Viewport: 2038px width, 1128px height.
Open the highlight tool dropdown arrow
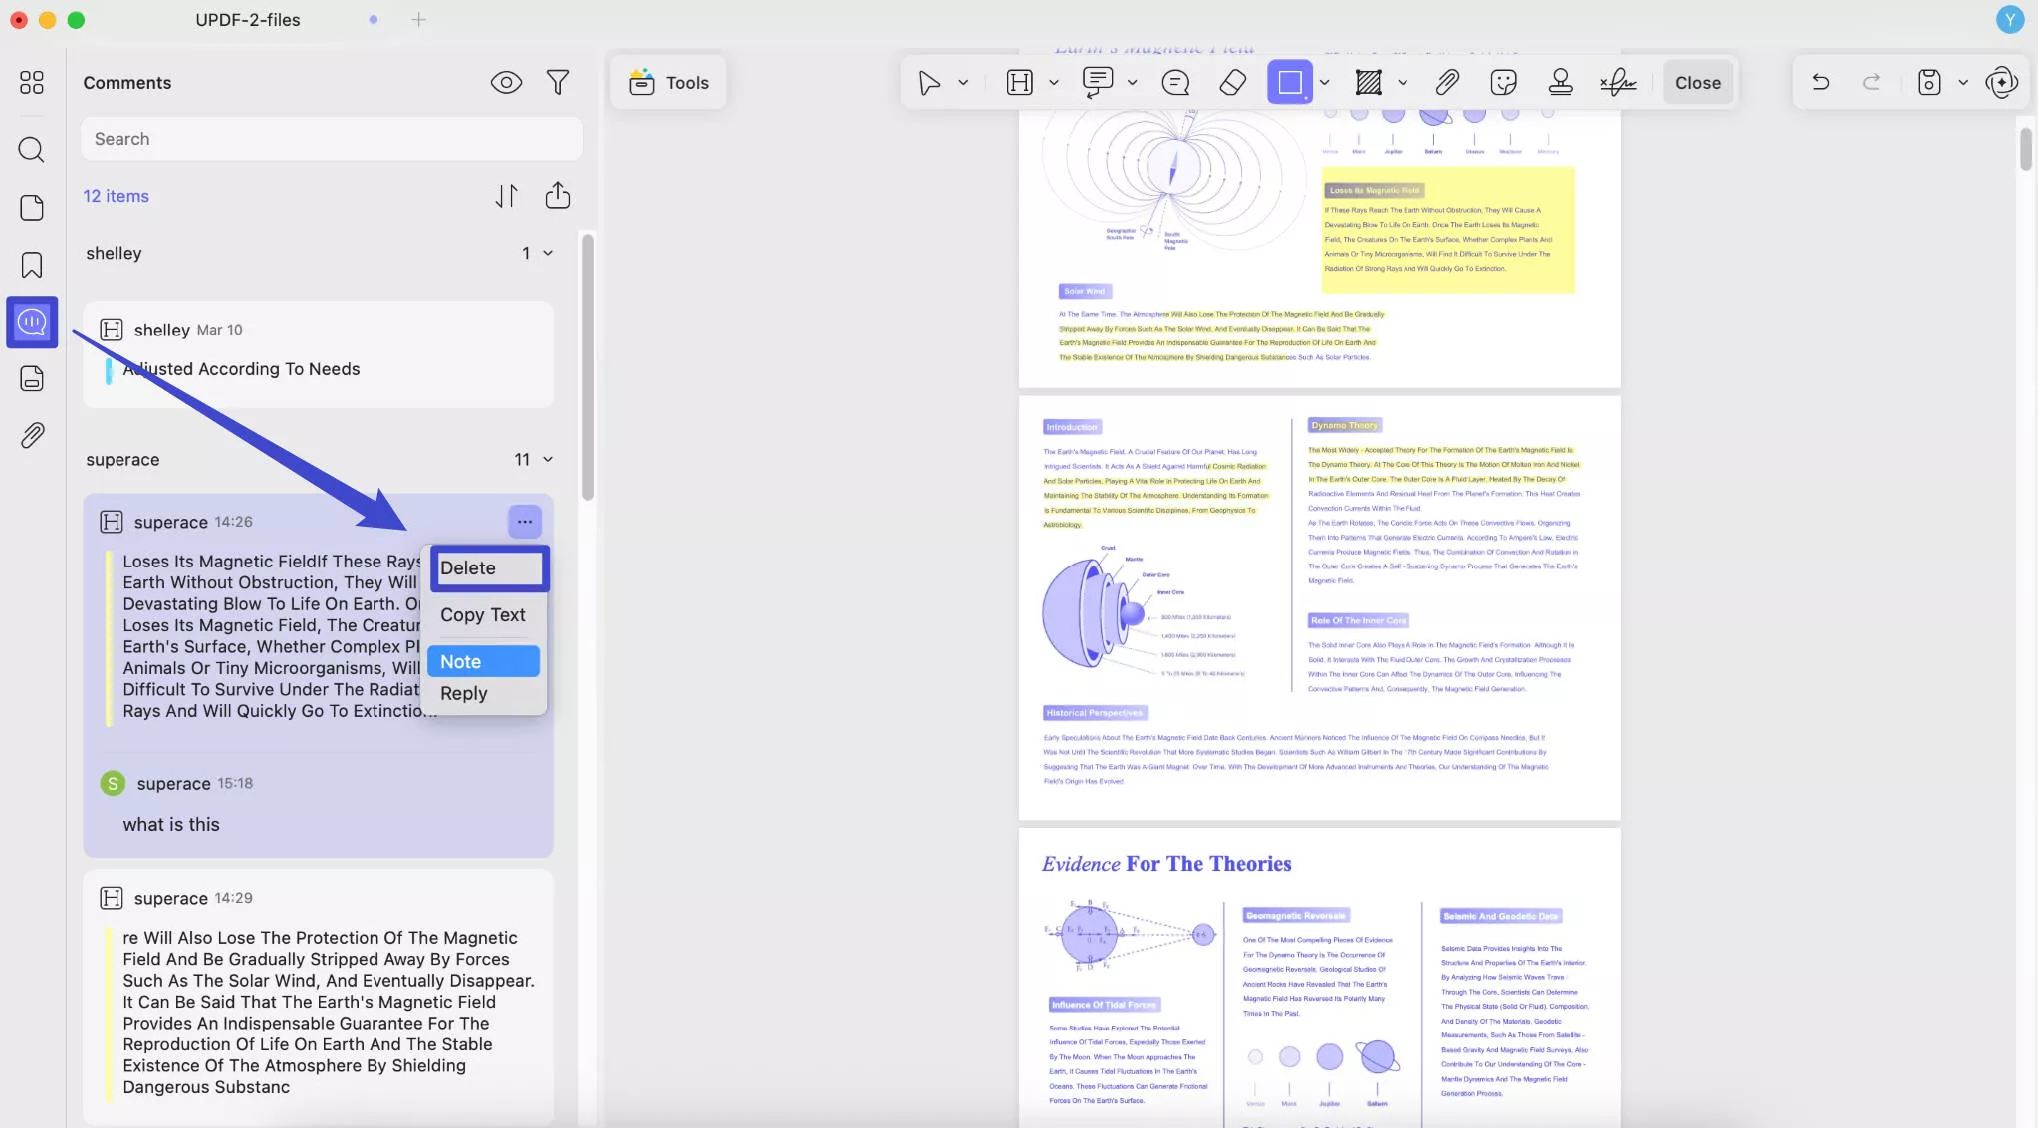[x=1053, y=83]
